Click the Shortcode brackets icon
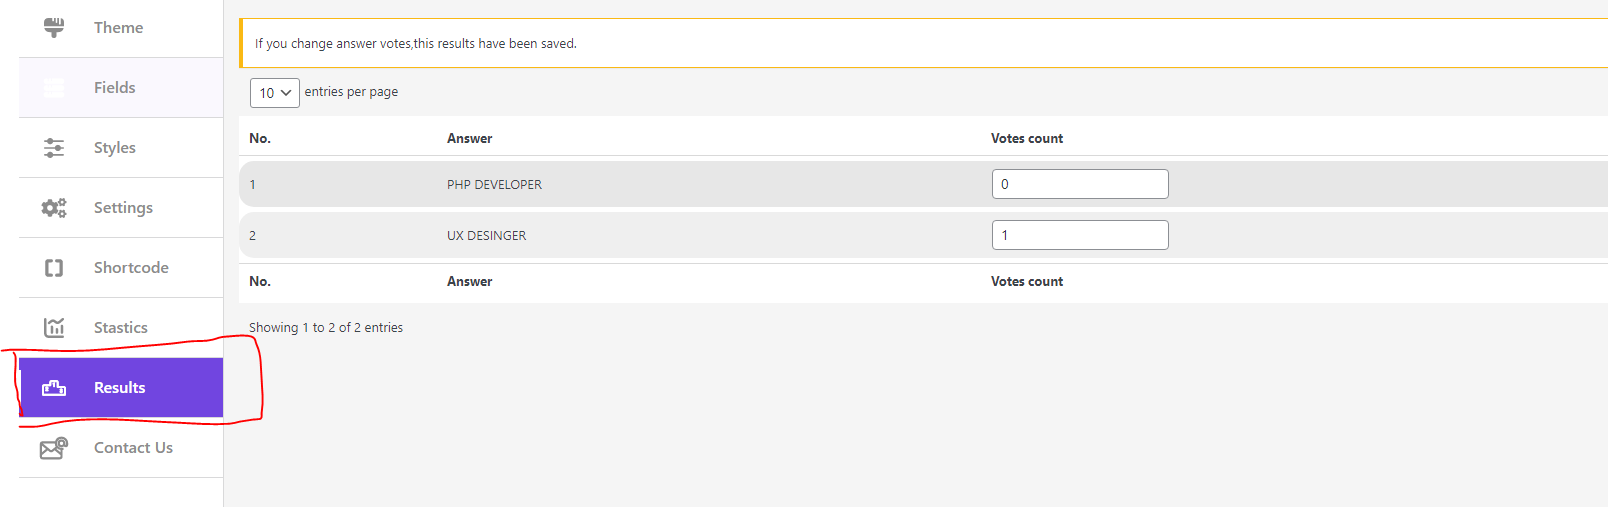Image resolution: width=1608 pixels, height=507 pixels. (x=54, y=268)
